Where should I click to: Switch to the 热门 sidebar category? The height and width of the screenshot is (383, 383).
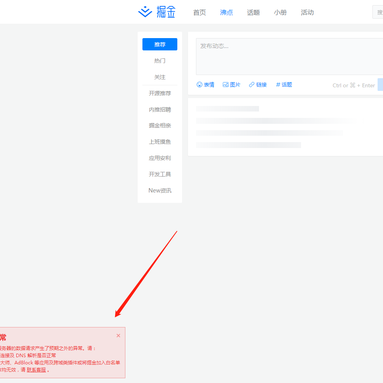tap(160, 61)
